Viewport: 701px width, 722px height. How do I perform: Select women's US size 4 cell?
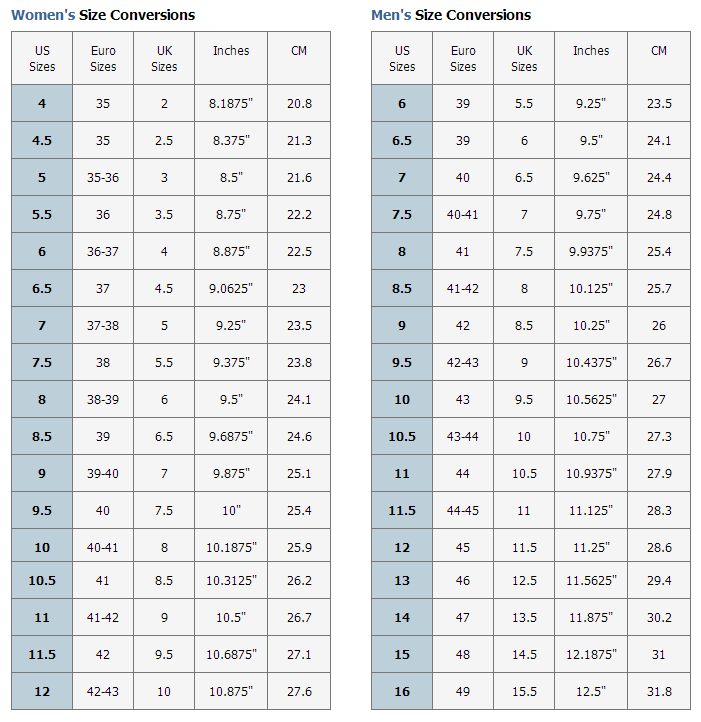click(x=42, y=104)
